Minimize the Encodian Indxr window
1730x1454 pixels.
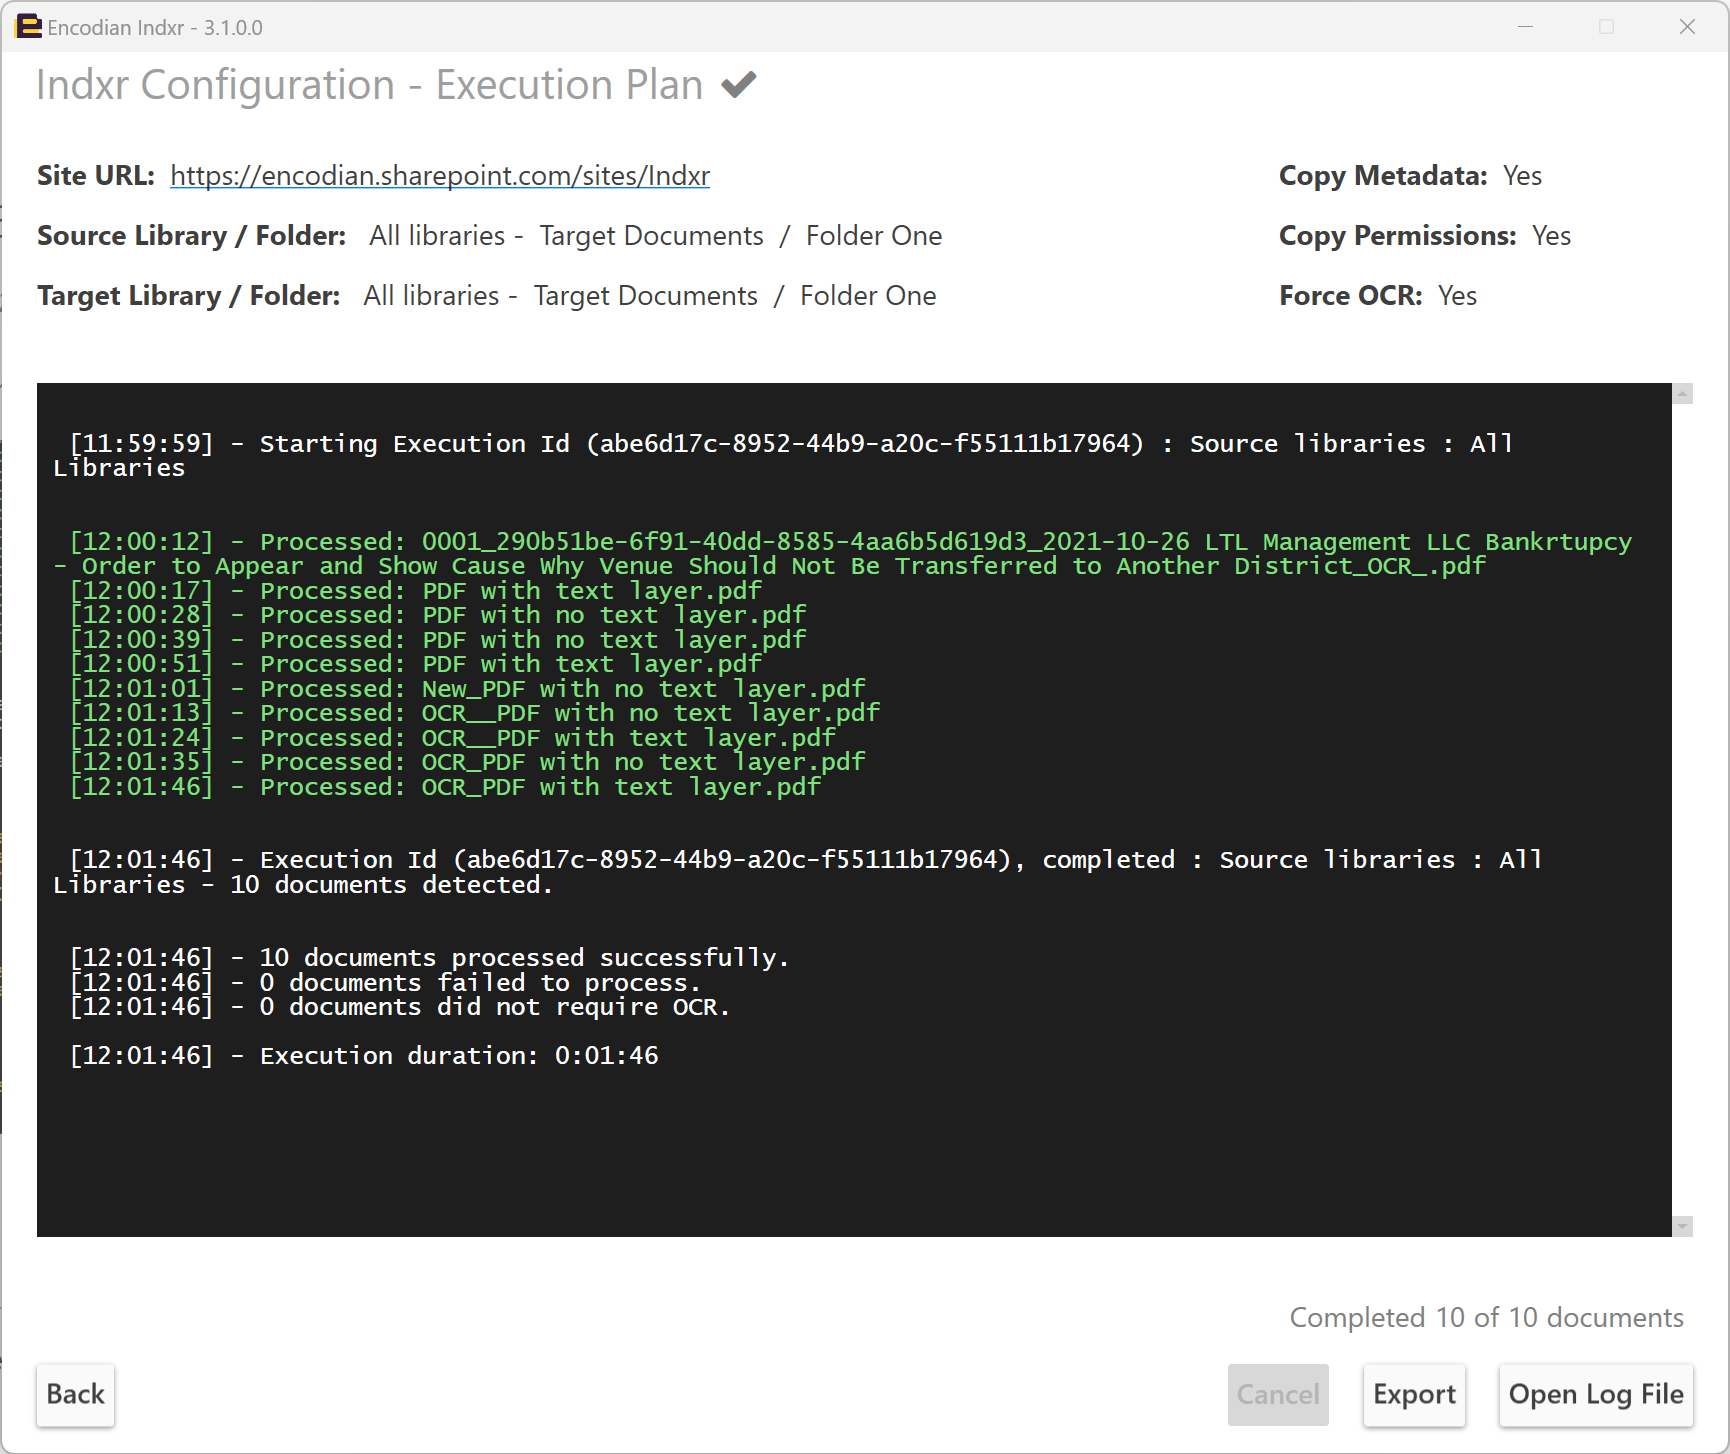point(1526,27)
